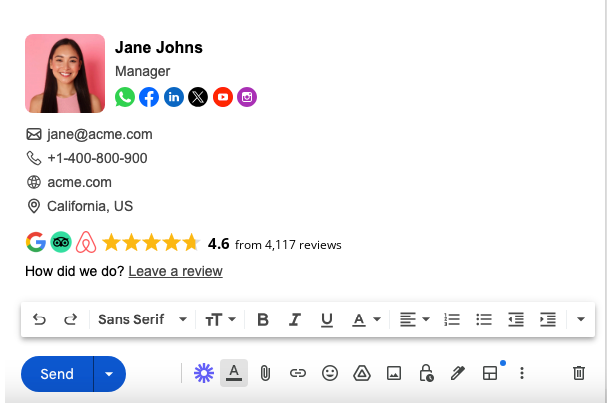The height and width of the screenshot is (403, 607).
Task: Click the five-star rating graphic
Action: pos(151,243)
